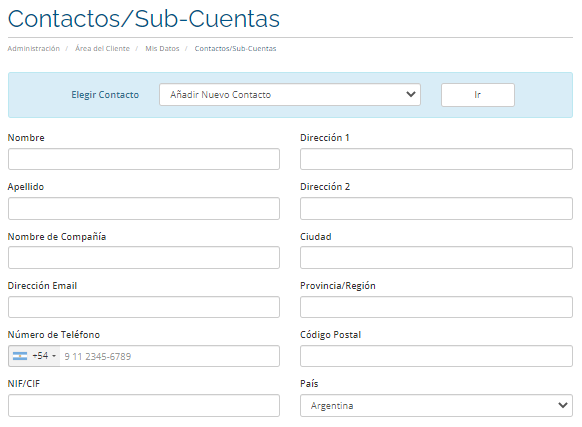582x427 pixels.
Task: Select the Nombre de Compañía field
Action: click(x=144, y=257)
